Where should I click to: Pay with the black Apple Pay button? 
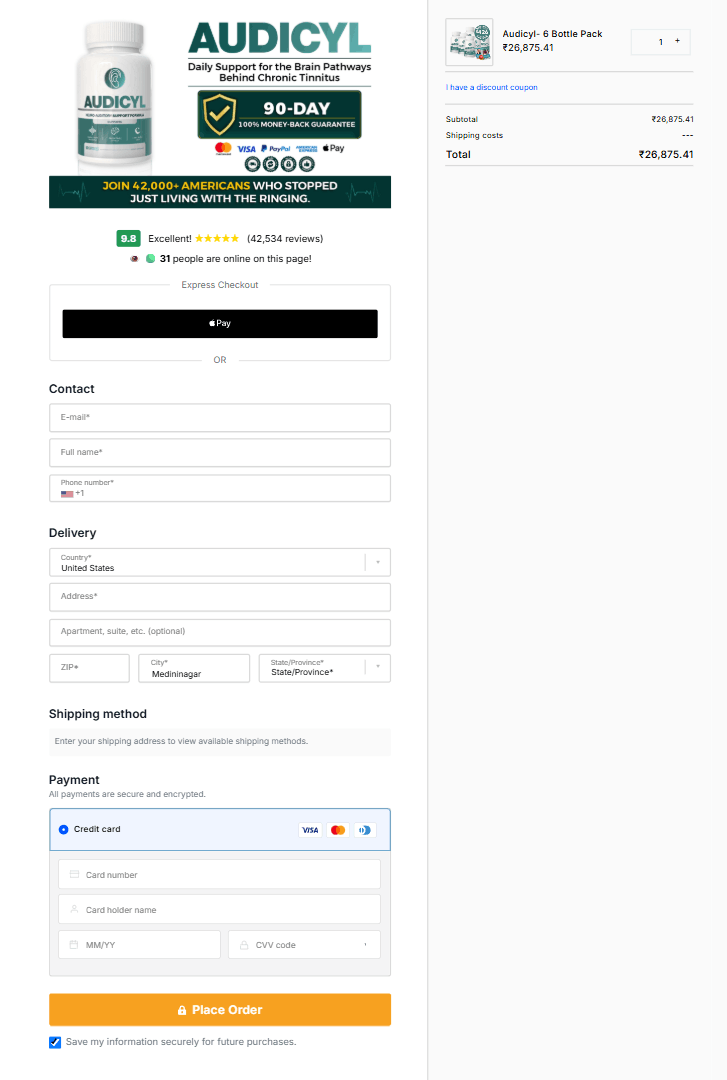click(220, 324)
